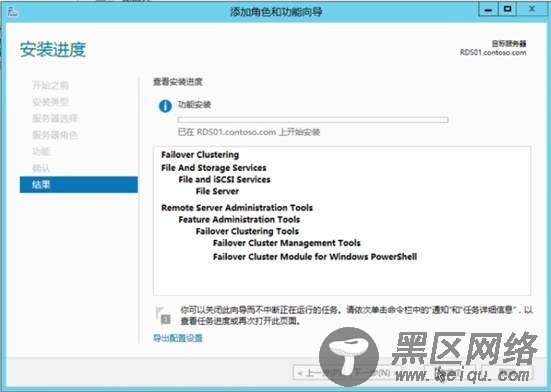The image size is (551, 392).
Task: Maximize the wizard window
Action: point(507,9)
